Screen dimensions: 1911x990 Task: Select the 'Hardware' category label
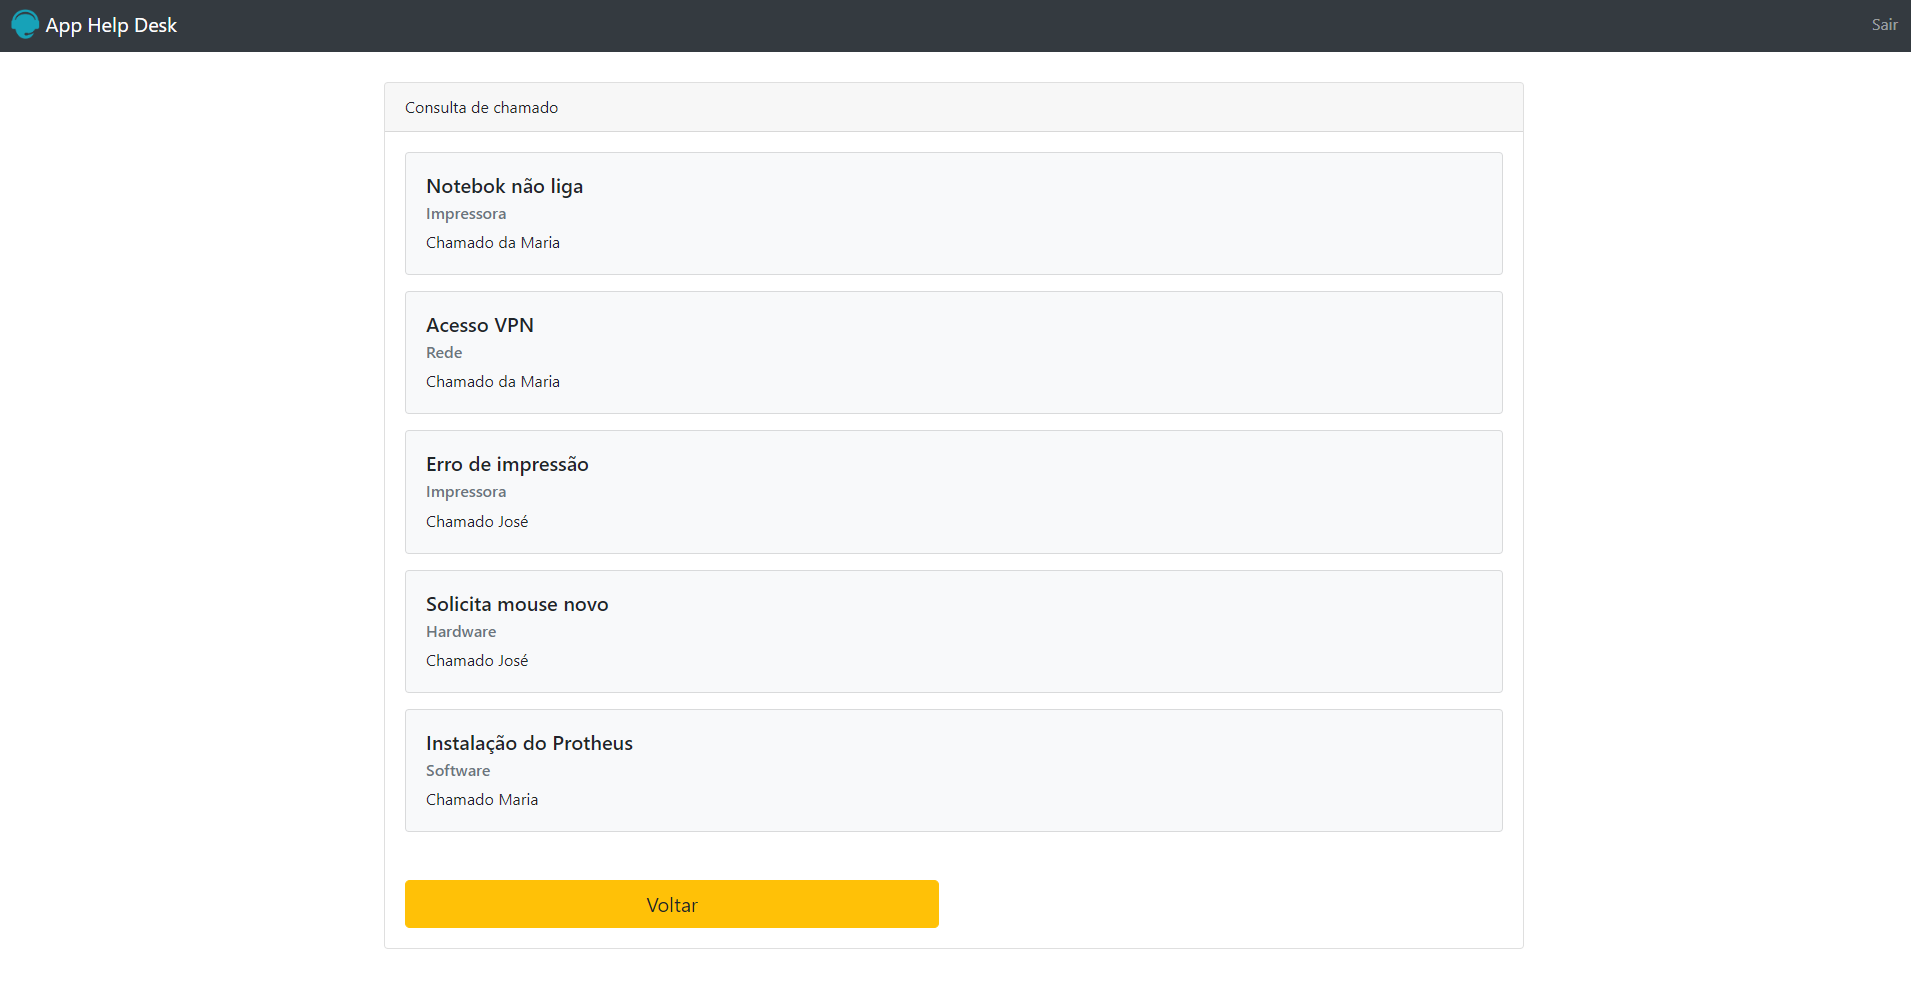coord(461,631)
